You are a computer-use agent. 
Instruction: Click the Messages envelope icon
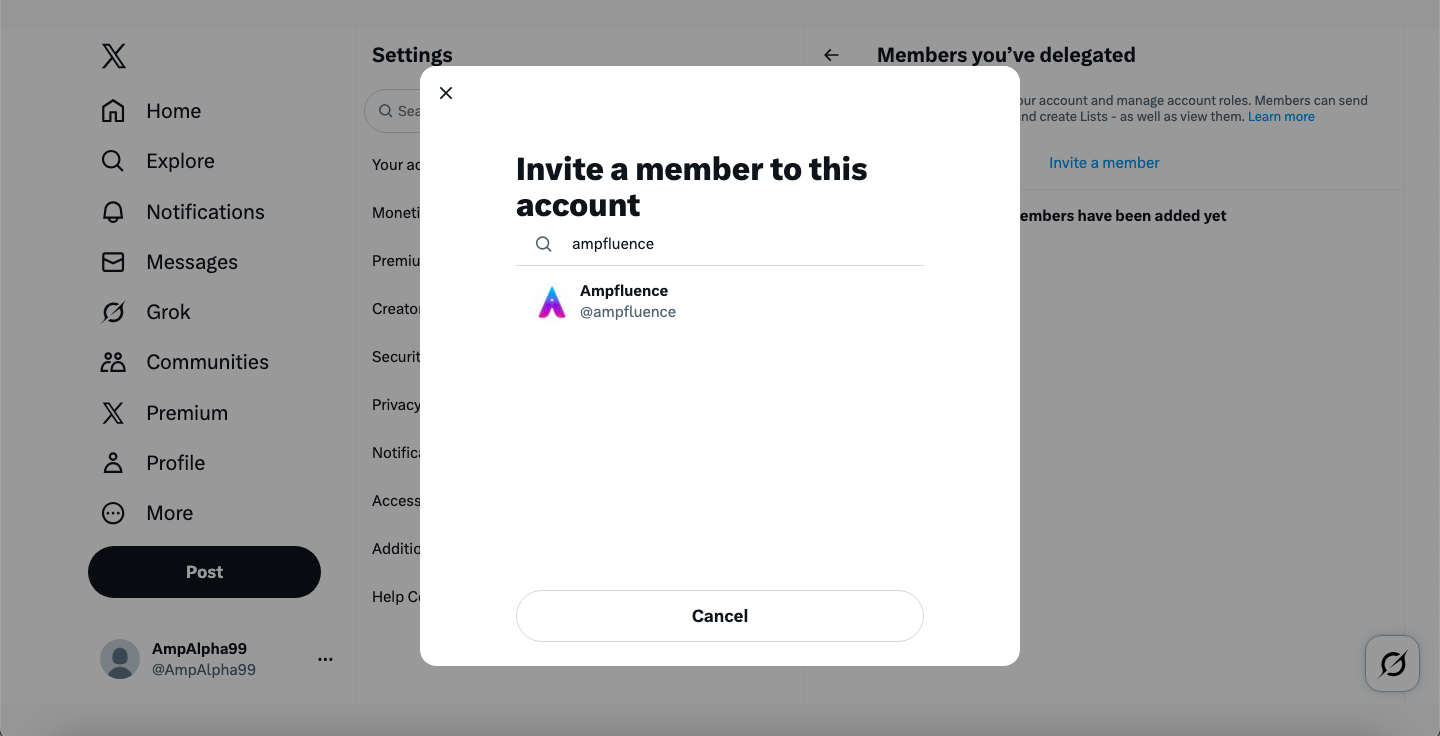coord(113,262)
